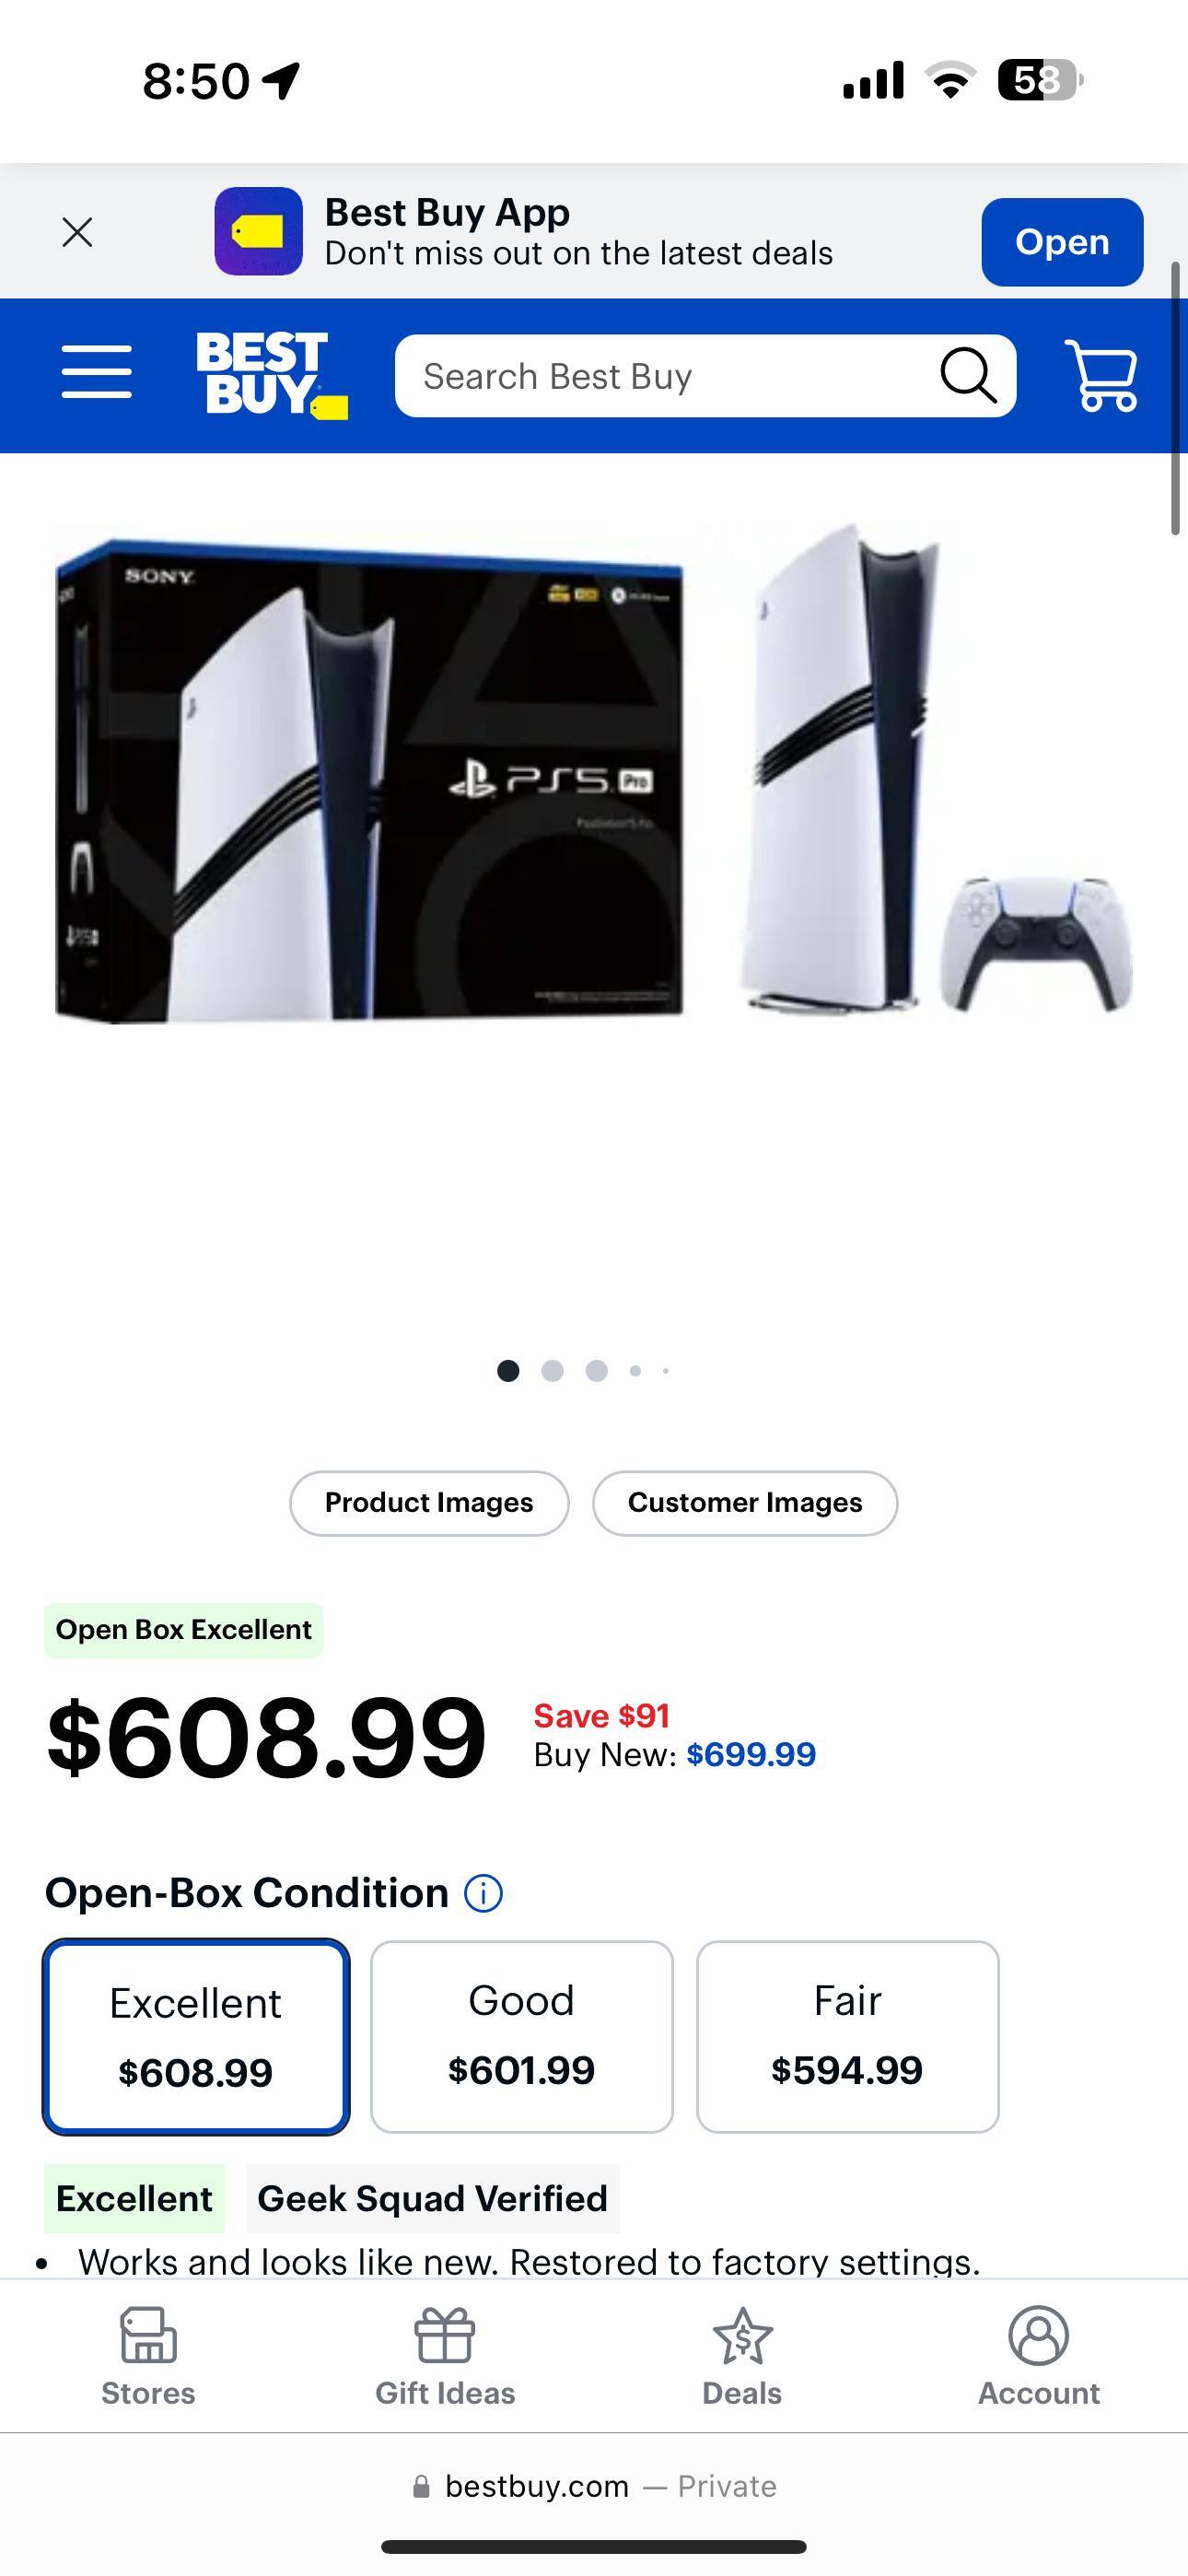This screenshot has width=1188, height=2576.
Task: Dismiss the Best Buy App banner
Action: (77, 232)
